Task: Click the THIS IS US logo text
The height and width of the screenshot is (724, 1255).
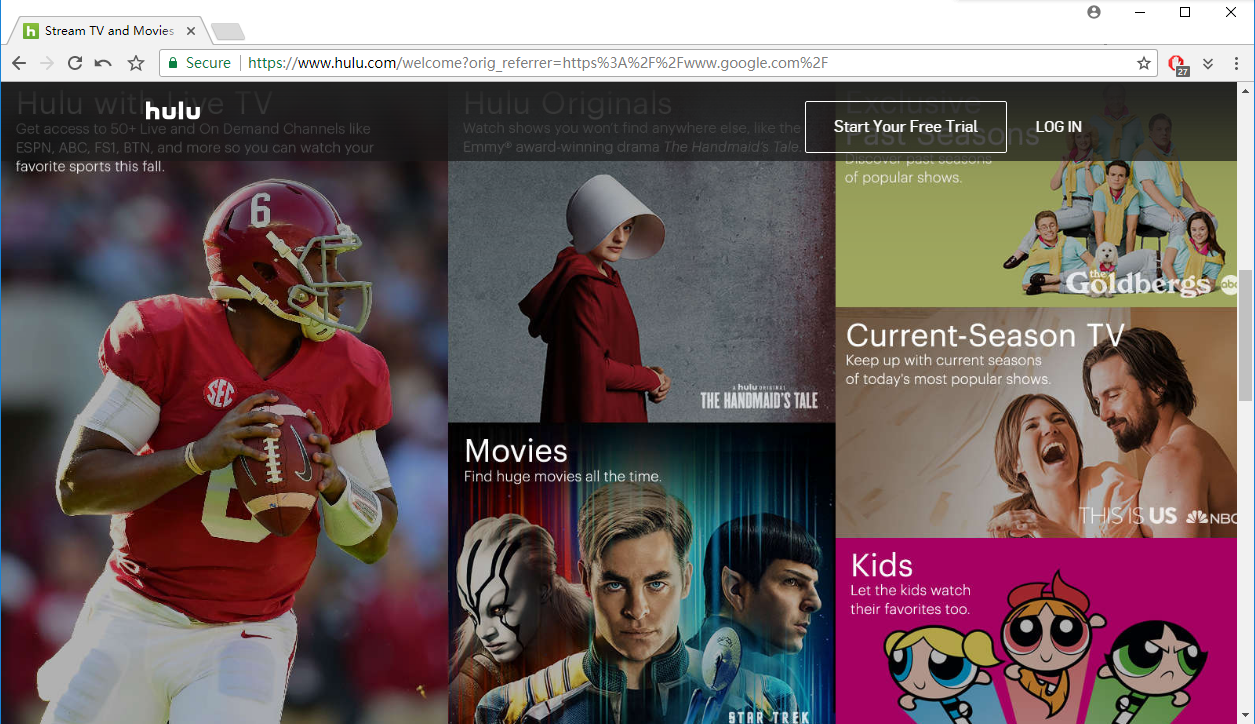Action: pyautogui.click(x=1128, y=516)
